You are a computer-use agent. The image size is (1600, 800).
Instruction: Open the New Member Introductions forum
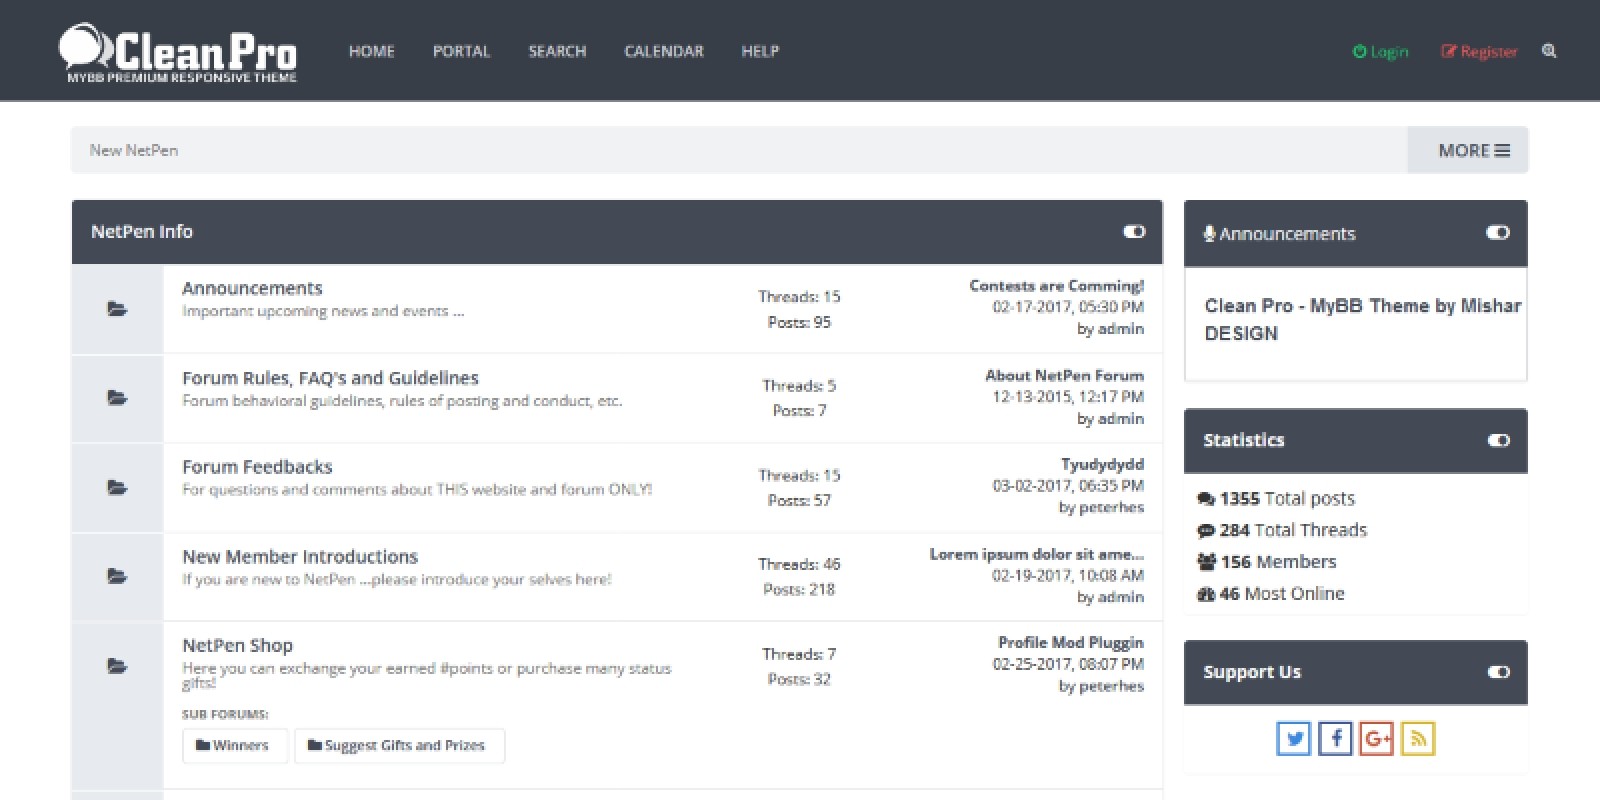pos(300,557)
